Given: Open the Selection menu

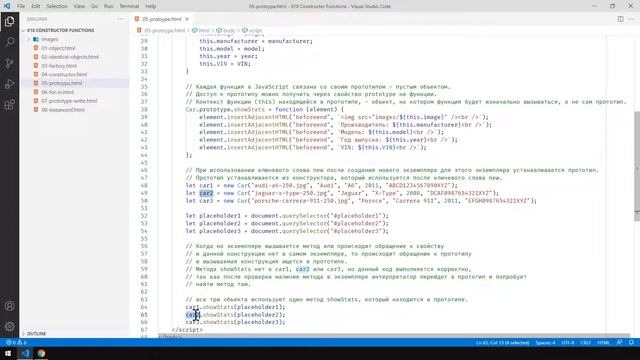Looking at the screenshot, I should point(57,6).
